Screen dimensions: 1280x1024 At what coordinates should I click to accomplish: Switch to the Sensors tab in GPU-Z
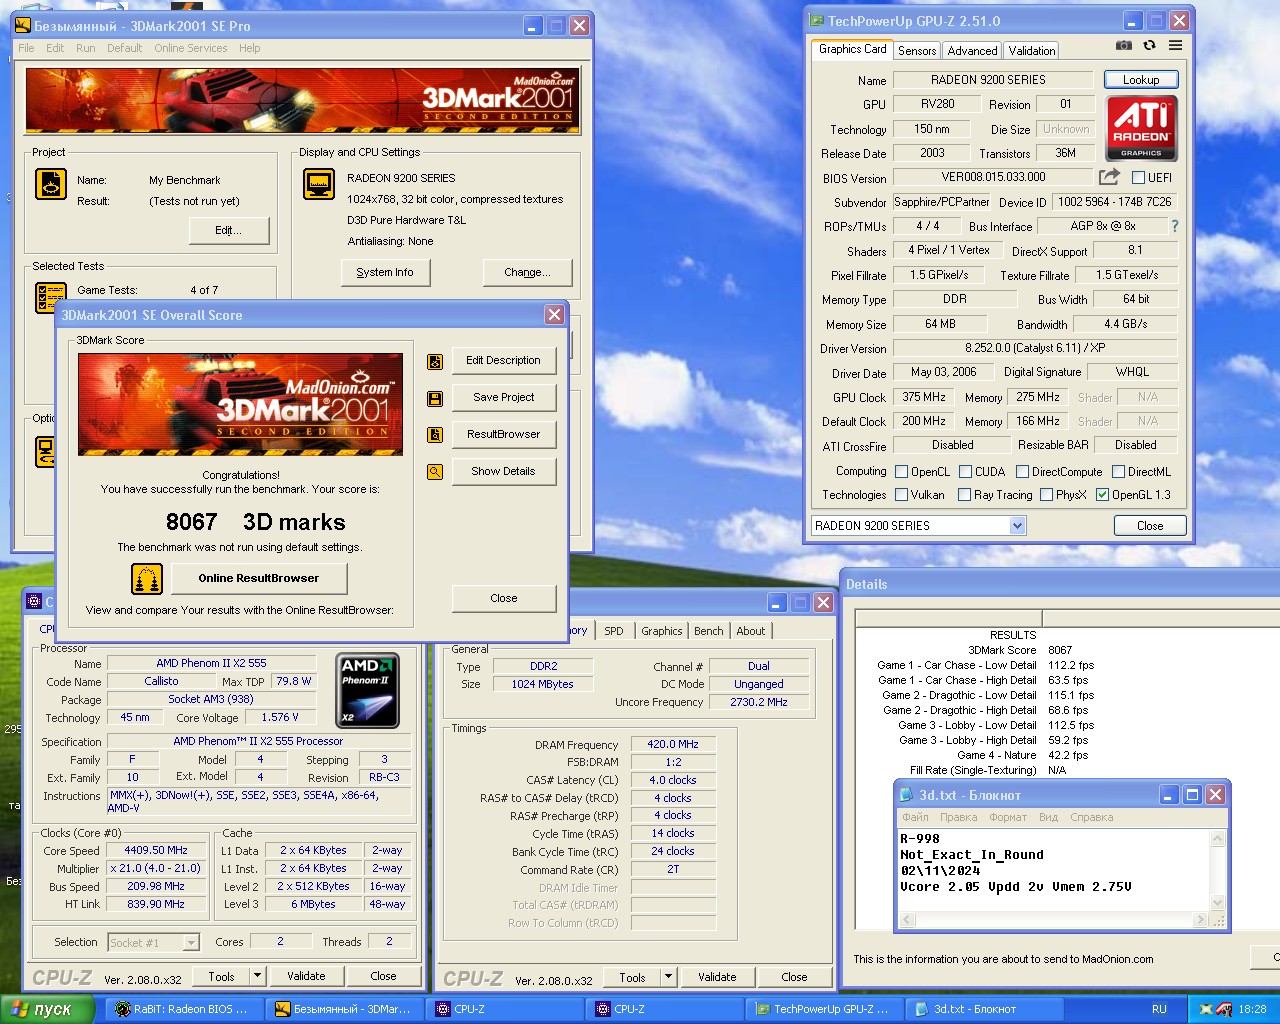coord(917,51)
